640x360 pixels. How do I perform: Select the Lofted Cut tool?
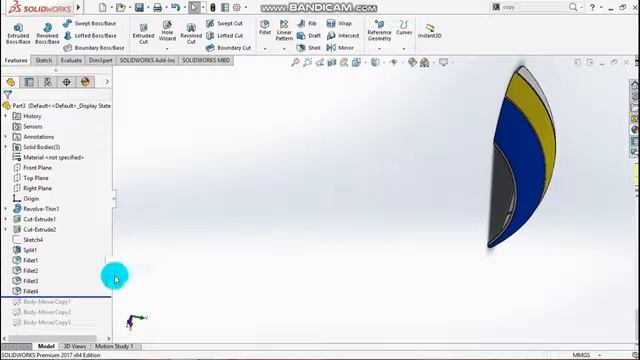coord(224,36)
